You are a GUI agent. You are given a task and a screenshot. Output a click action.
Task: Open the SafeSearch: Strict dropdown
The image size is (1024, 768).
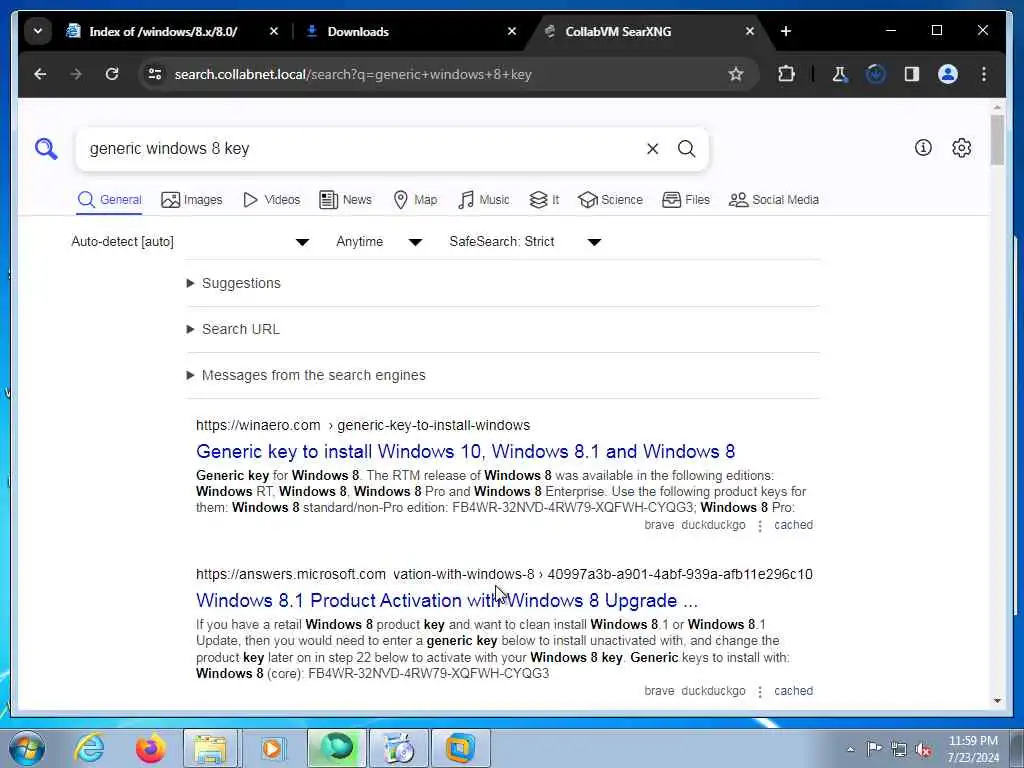524,242
